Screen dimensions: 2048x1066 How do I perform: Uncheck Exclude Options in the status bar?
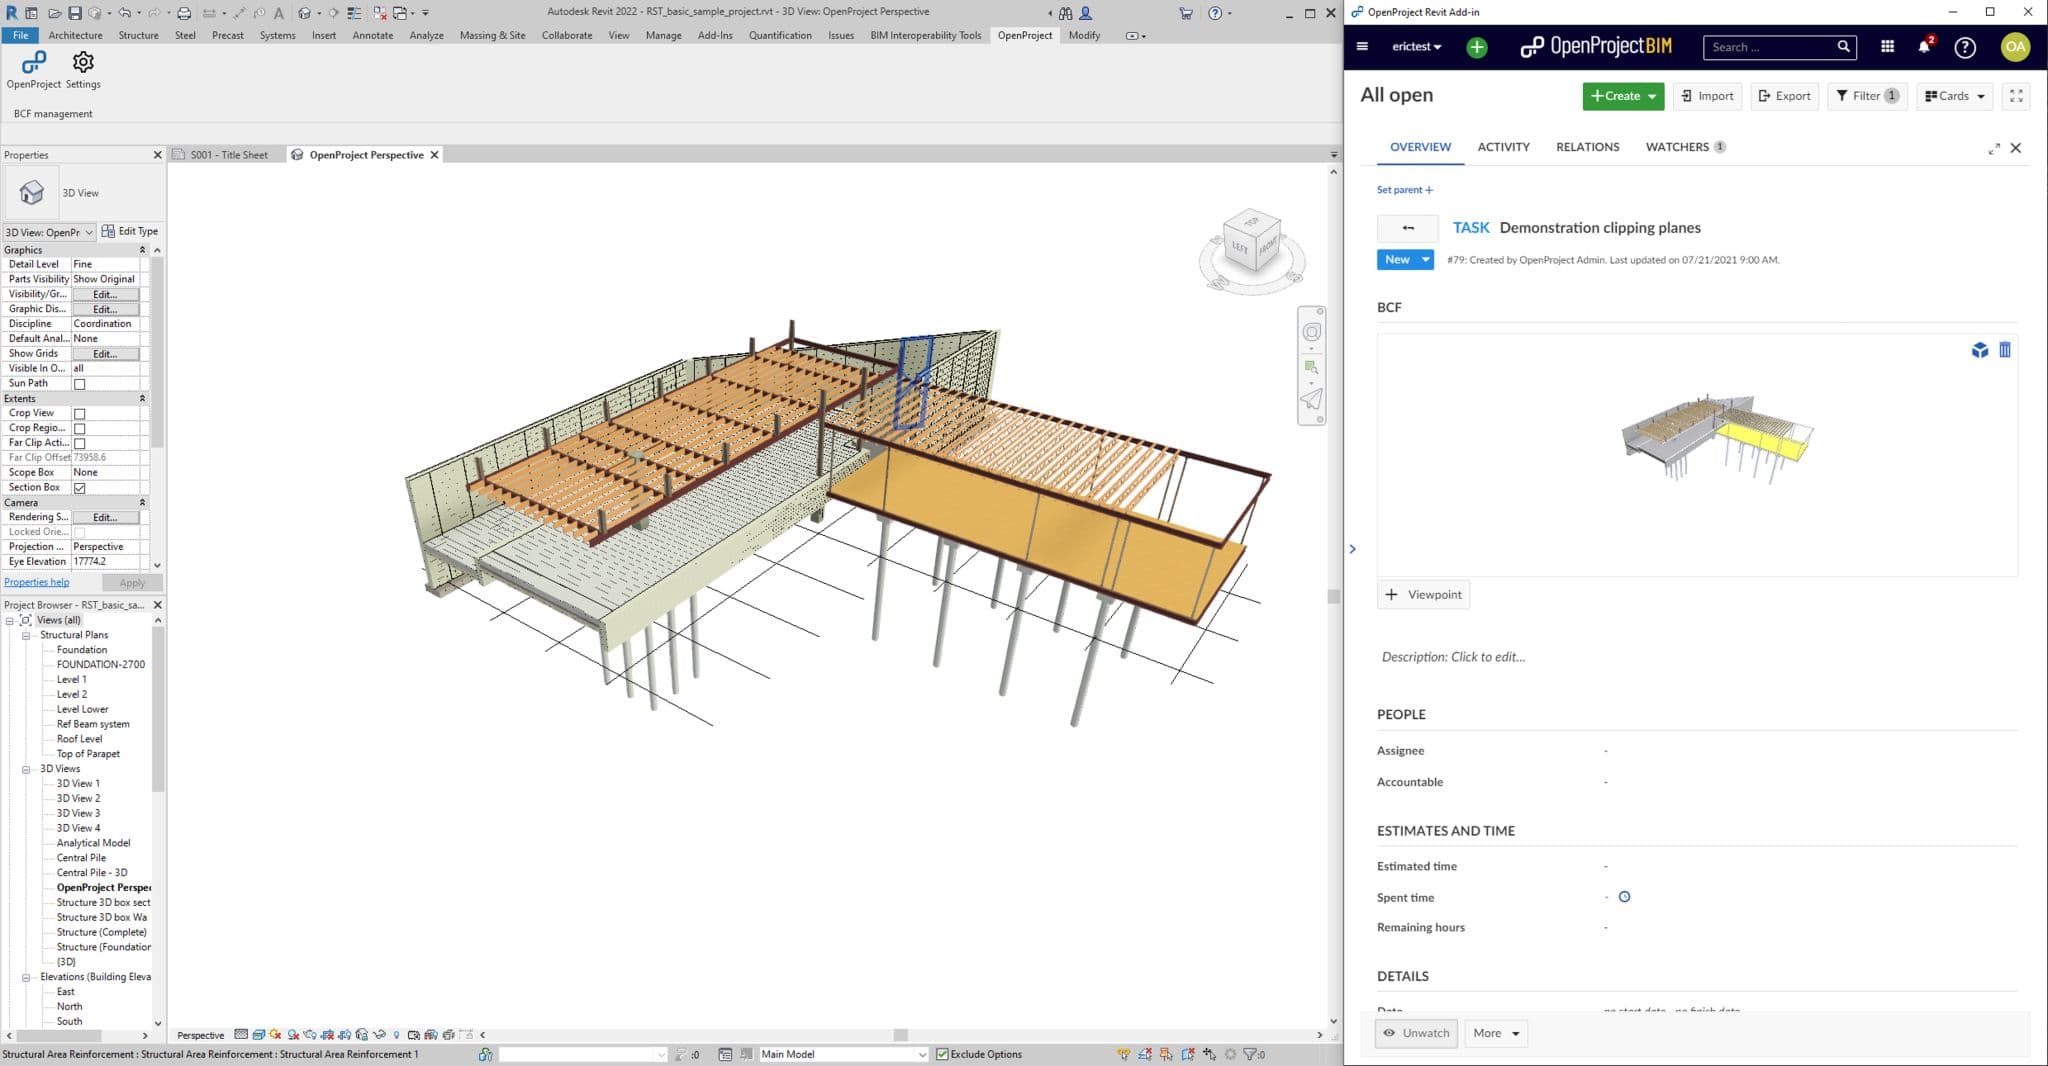943,1054
